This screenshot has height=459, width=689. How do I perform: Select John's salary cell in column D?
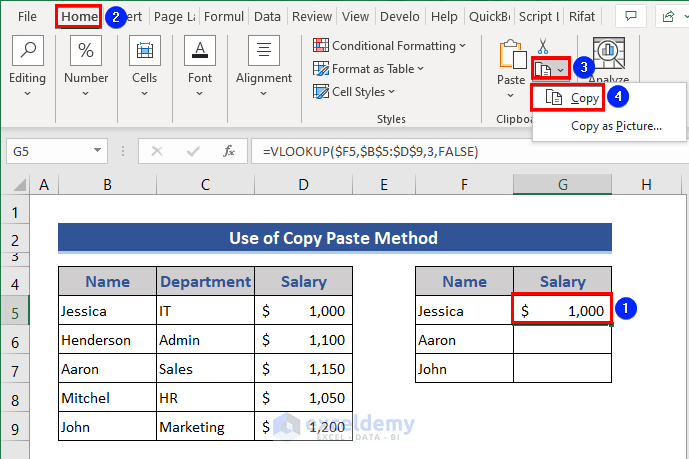[x=304, y=426]
